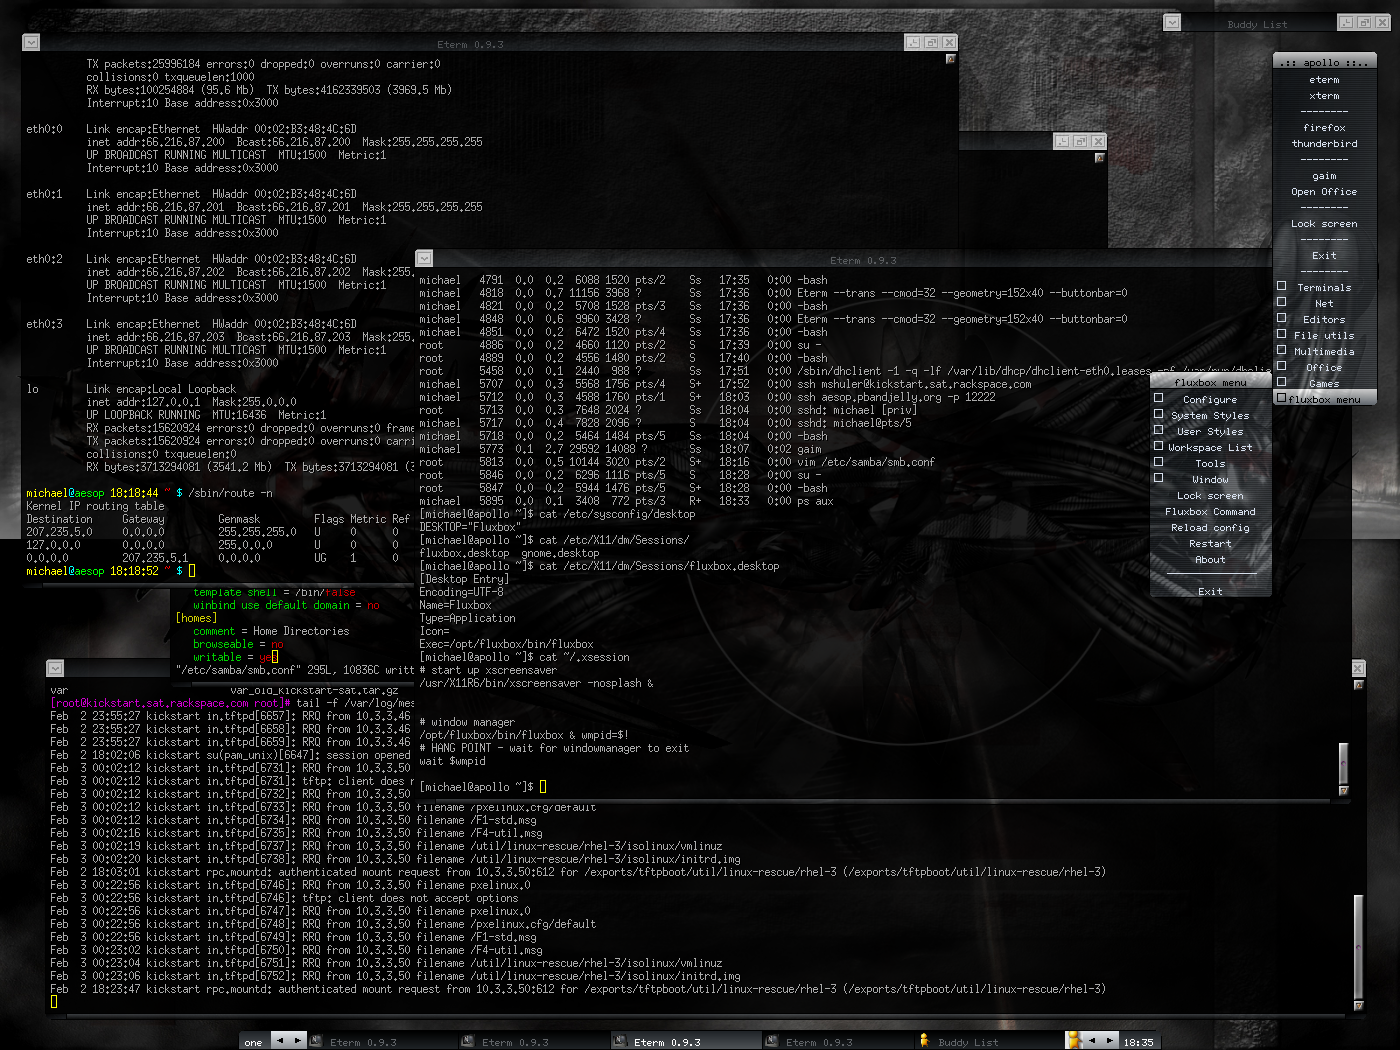1400x1050 pixels.
Task: Expand the Terminals submenu in apollo menu
Action: [1324, 287]
